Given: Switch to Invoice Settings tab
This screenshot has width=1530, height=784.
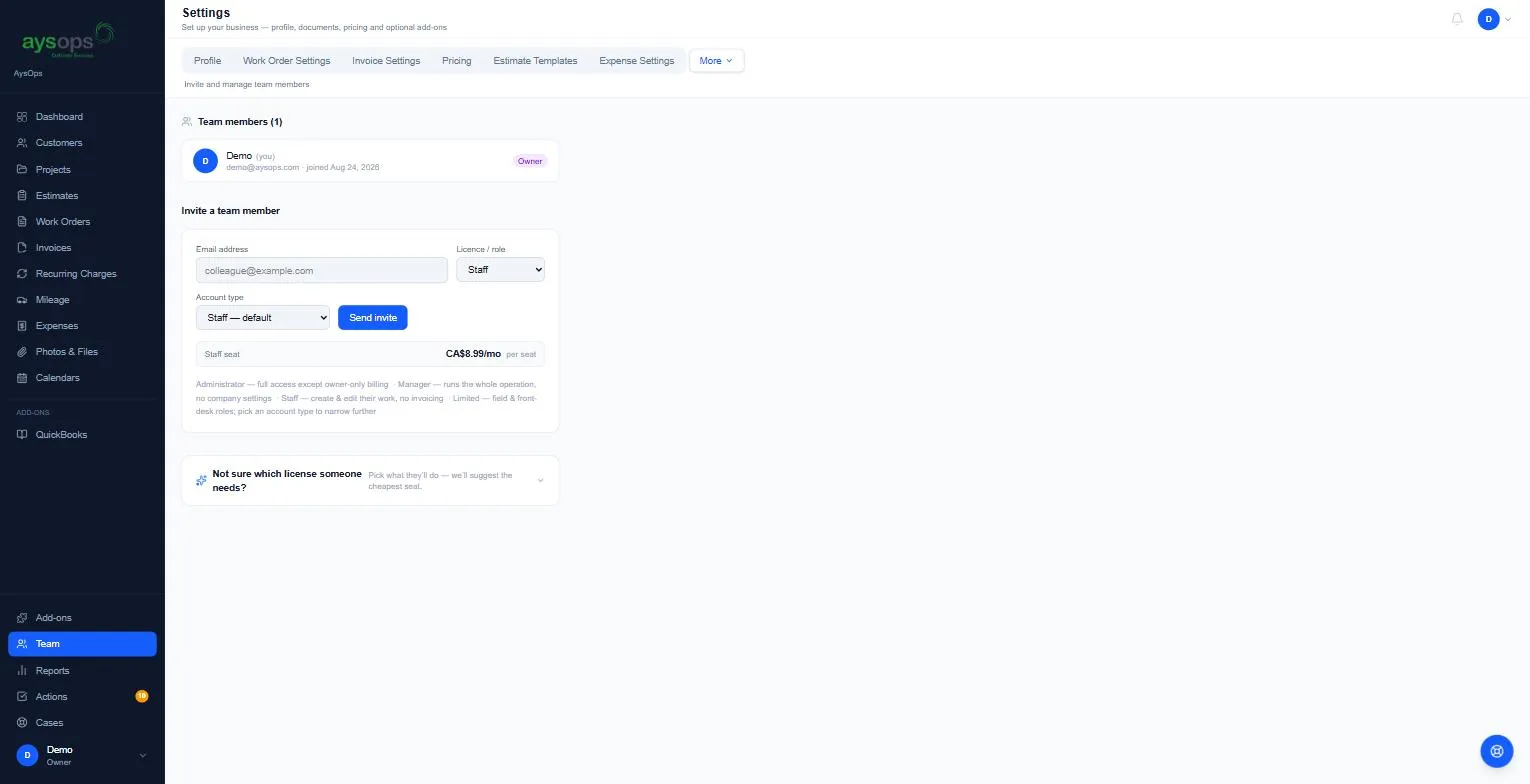Looking at the screenshot, I should [x=386, y=61].
